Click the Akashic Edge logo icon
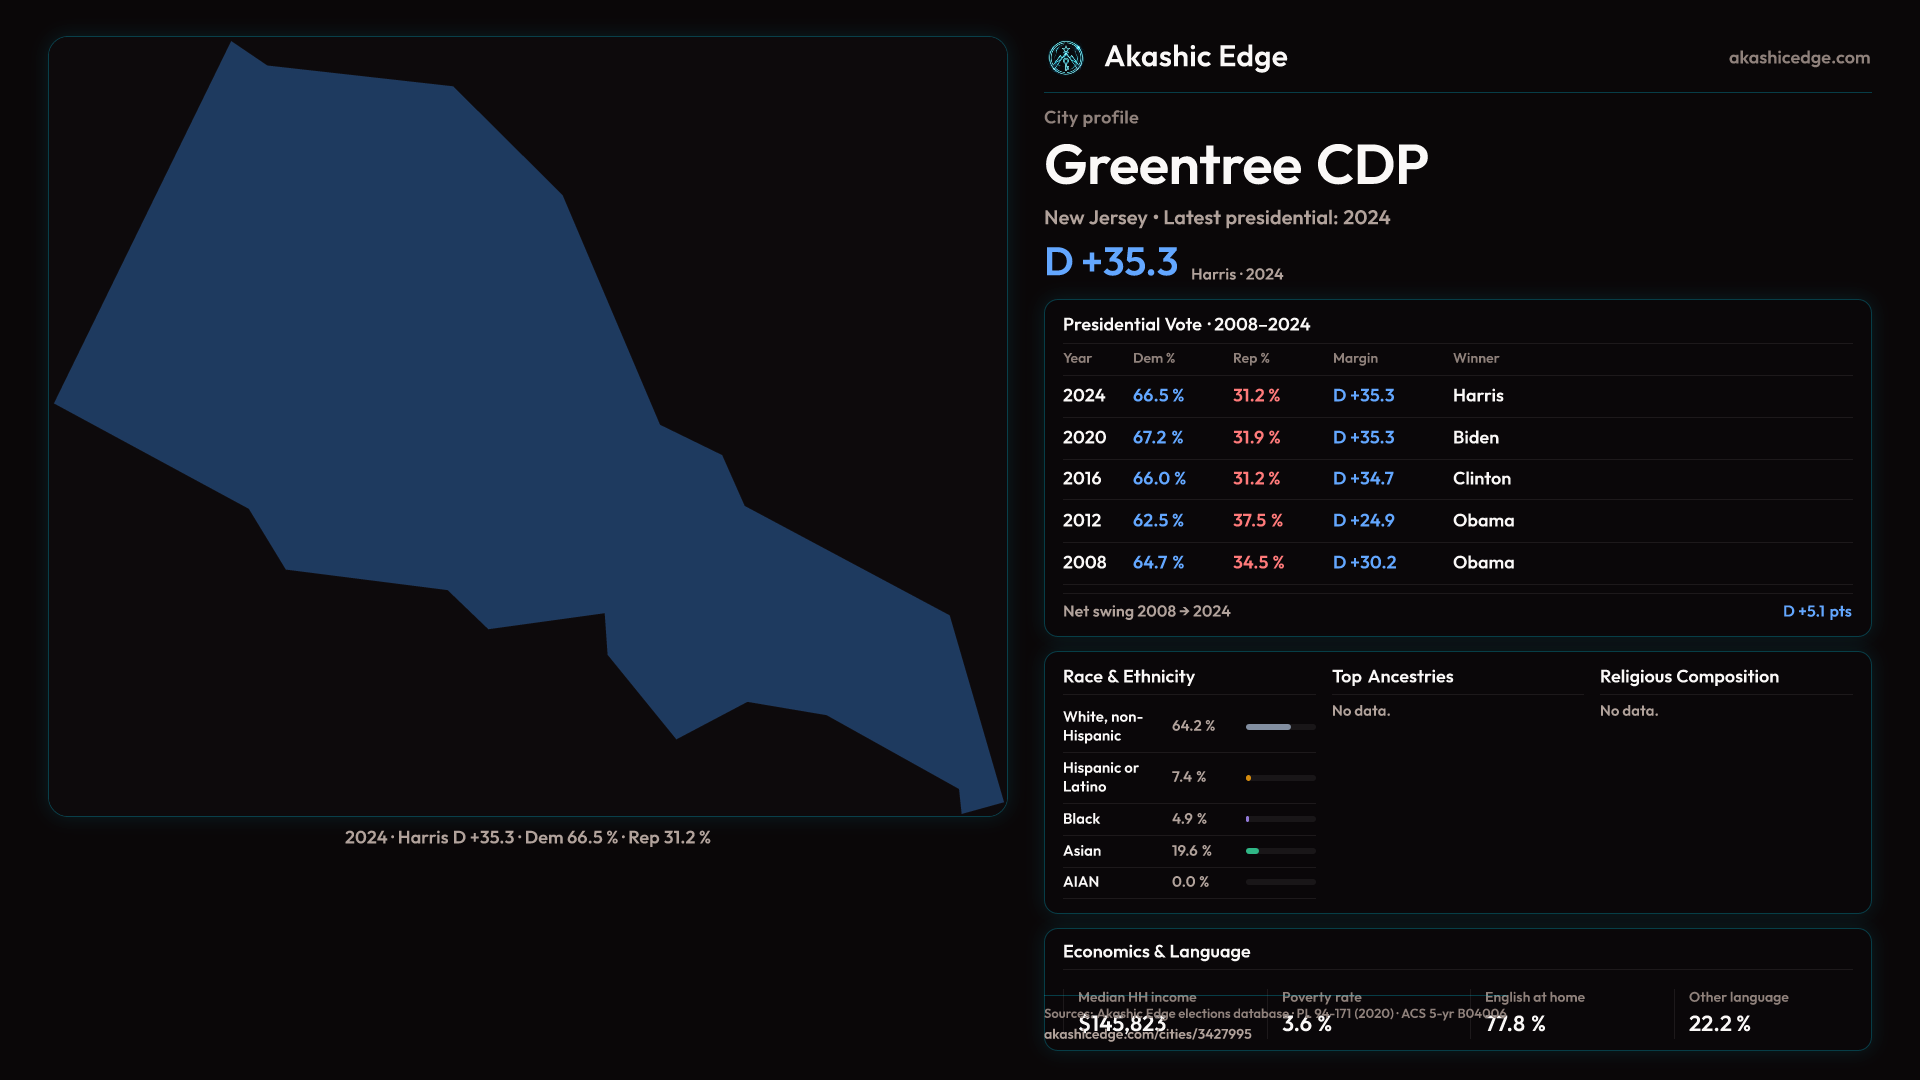Screen dimensions: 1920x1080 1066,58
